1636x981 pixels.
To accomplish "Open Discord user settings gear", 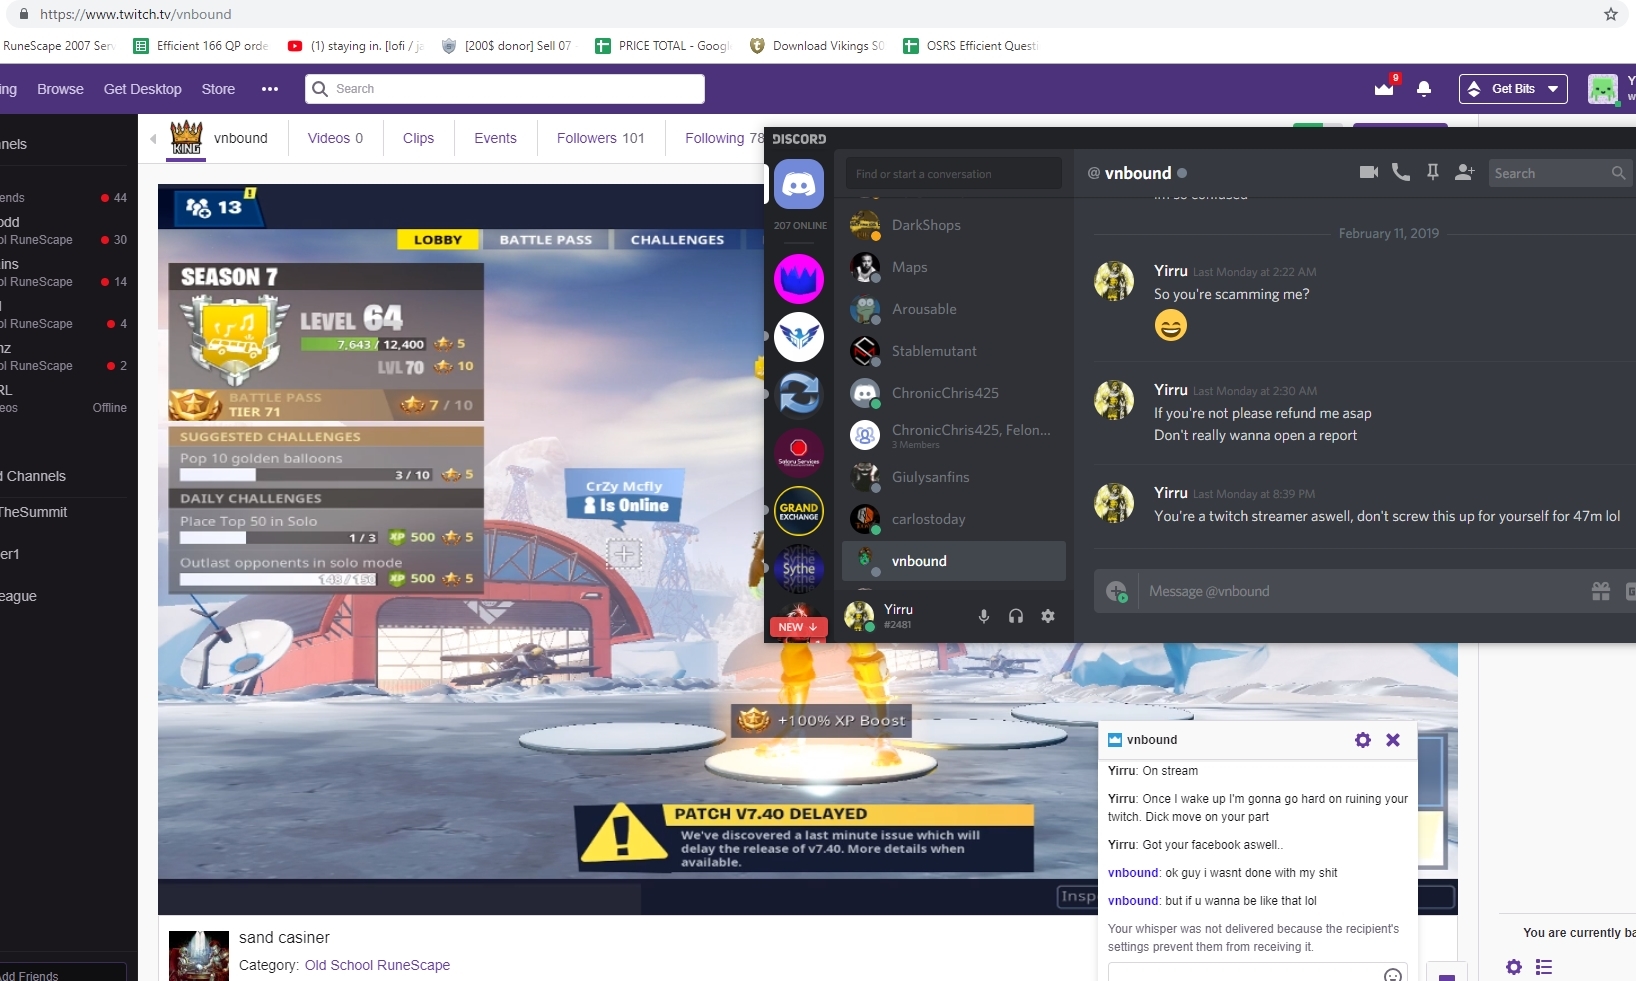I will 1048,616.
